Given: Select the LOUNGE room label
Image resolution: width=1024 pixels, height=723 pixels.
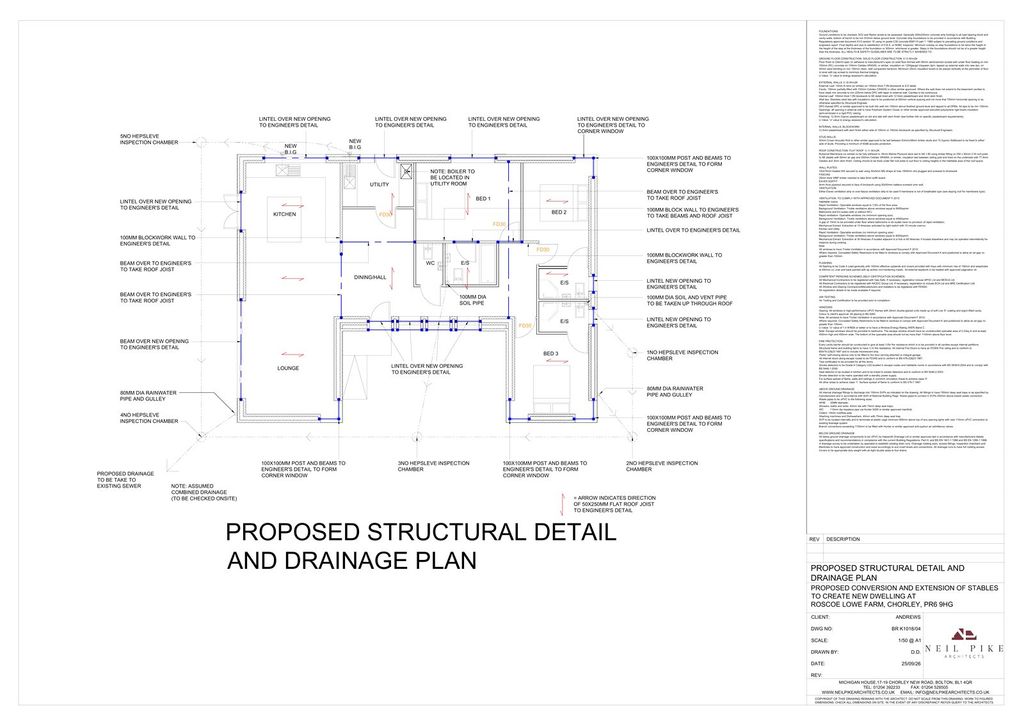Looking at the screenshot, I should (288, 368).
